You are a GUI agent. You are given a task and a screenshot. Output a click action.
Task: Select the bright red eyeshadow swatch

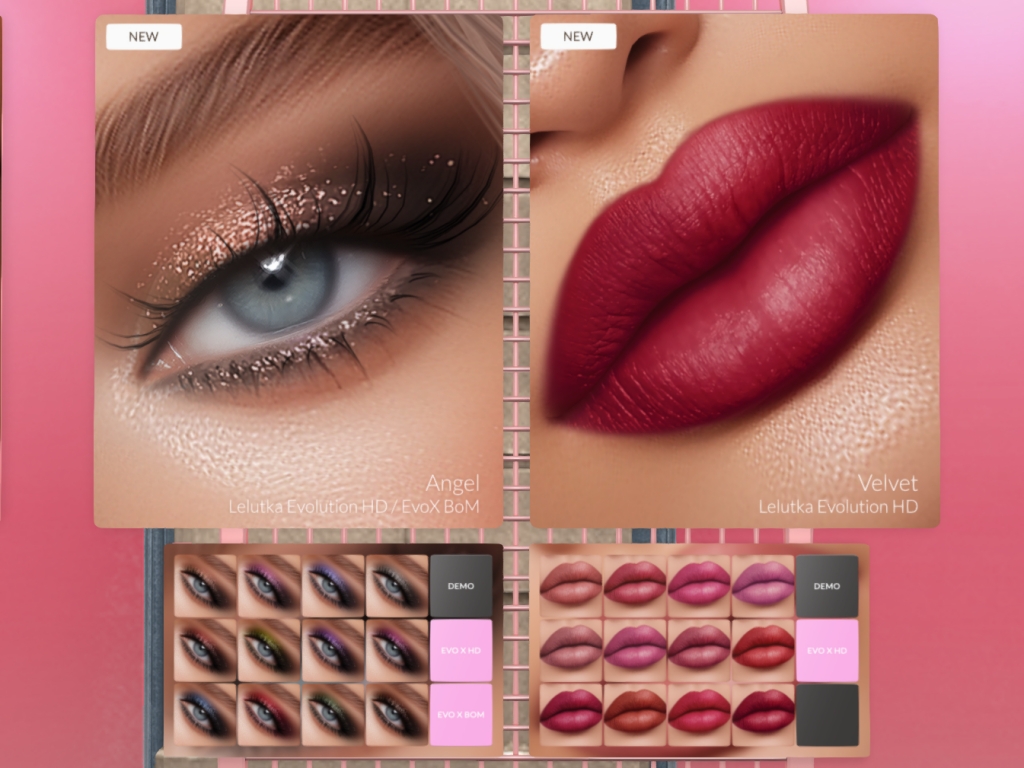coord(269,714)
